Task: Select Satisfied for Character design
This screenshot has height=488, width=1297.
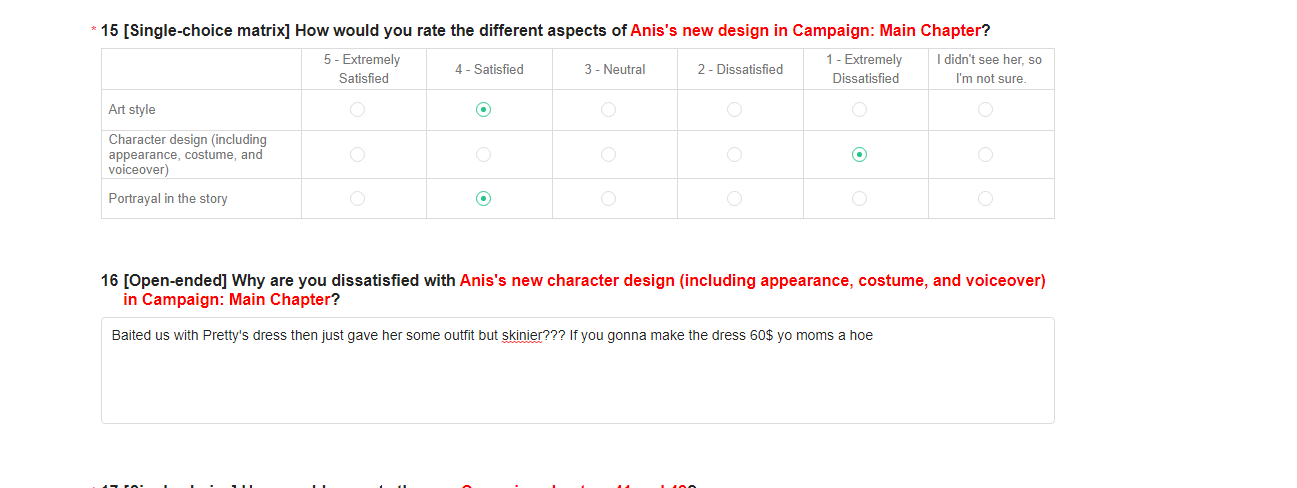Action: tap(484, 154)
